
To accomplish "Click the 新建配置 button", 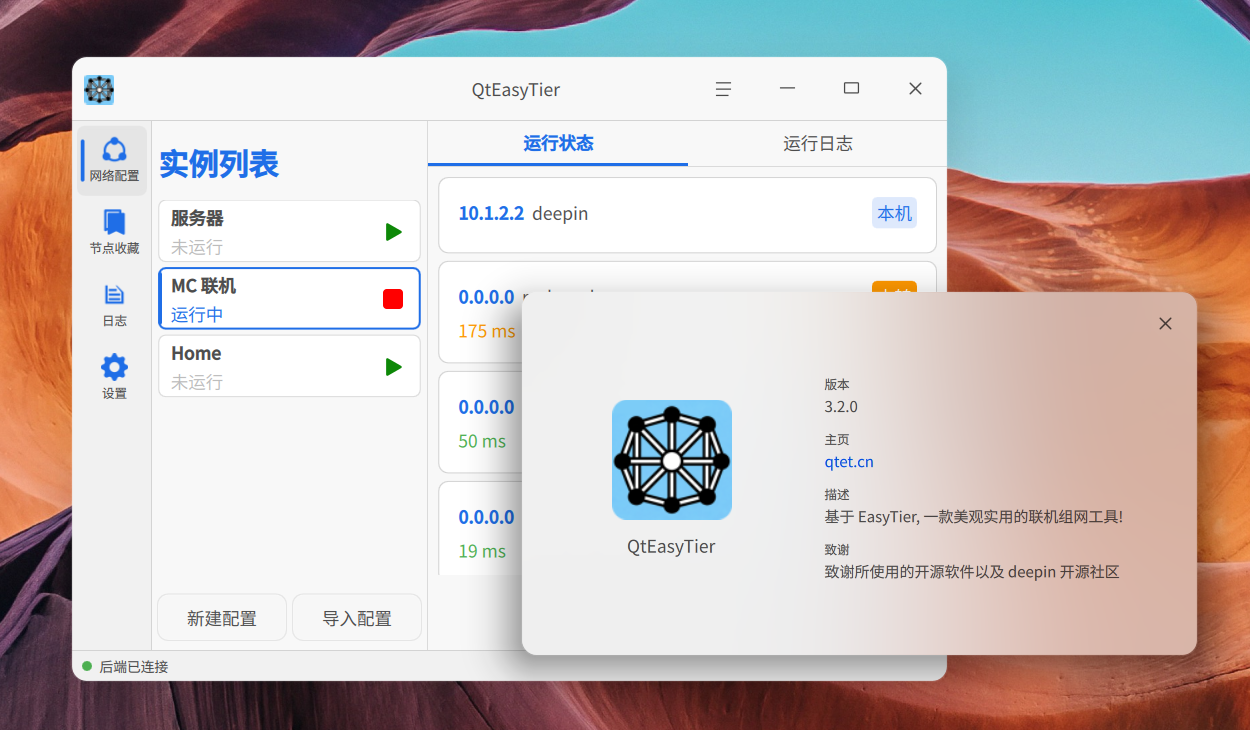I will click(222, 618).
